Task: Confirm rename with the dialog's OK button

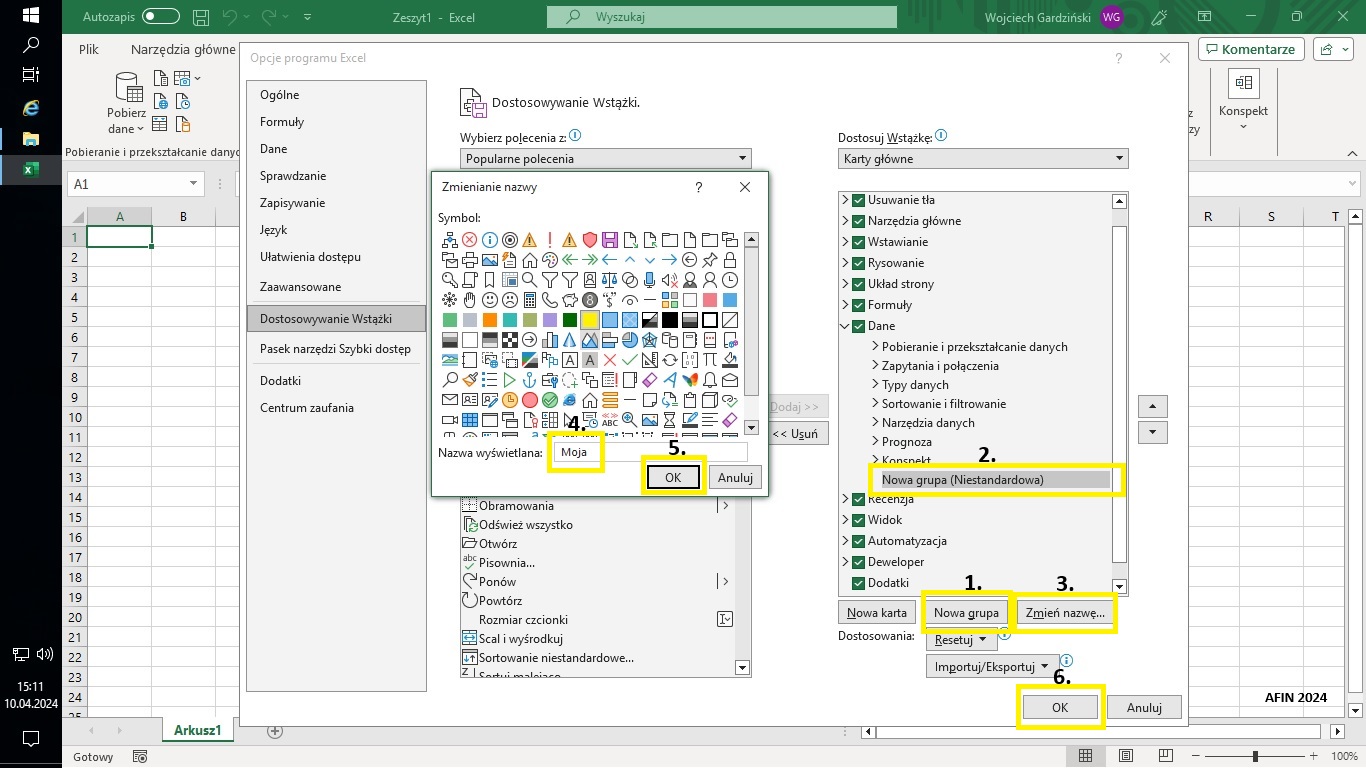Action: pos(673,478)
